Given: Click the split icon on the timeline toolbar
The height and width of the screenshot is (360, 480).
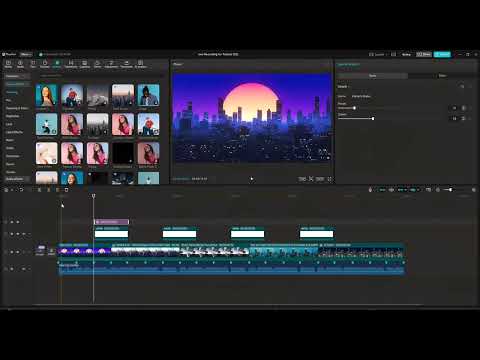Looking at the screenshot, I should click(x=39, y=190).
